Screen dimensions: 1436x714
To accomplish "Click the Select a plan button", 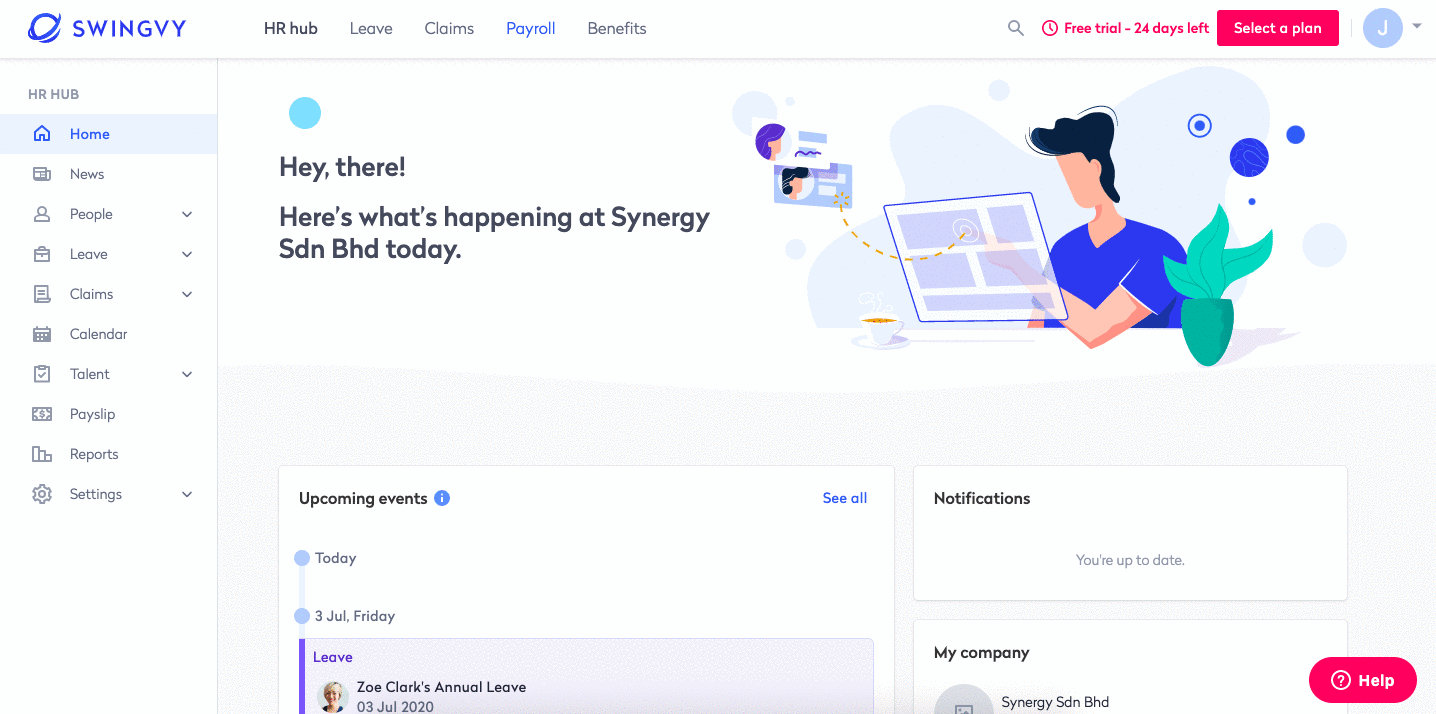I will click(x=1278, y=28).
